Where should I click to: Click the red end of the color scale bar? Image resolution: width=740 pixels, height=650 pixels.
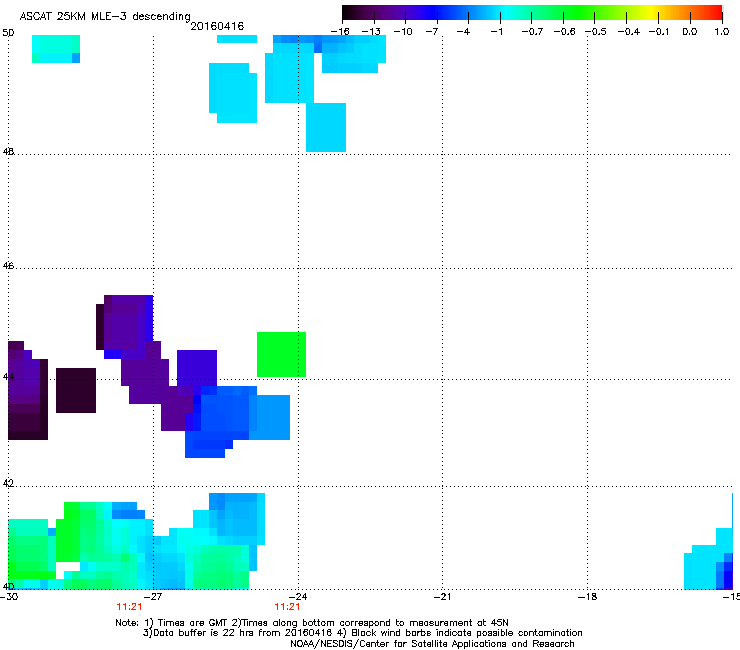[716, 12]
